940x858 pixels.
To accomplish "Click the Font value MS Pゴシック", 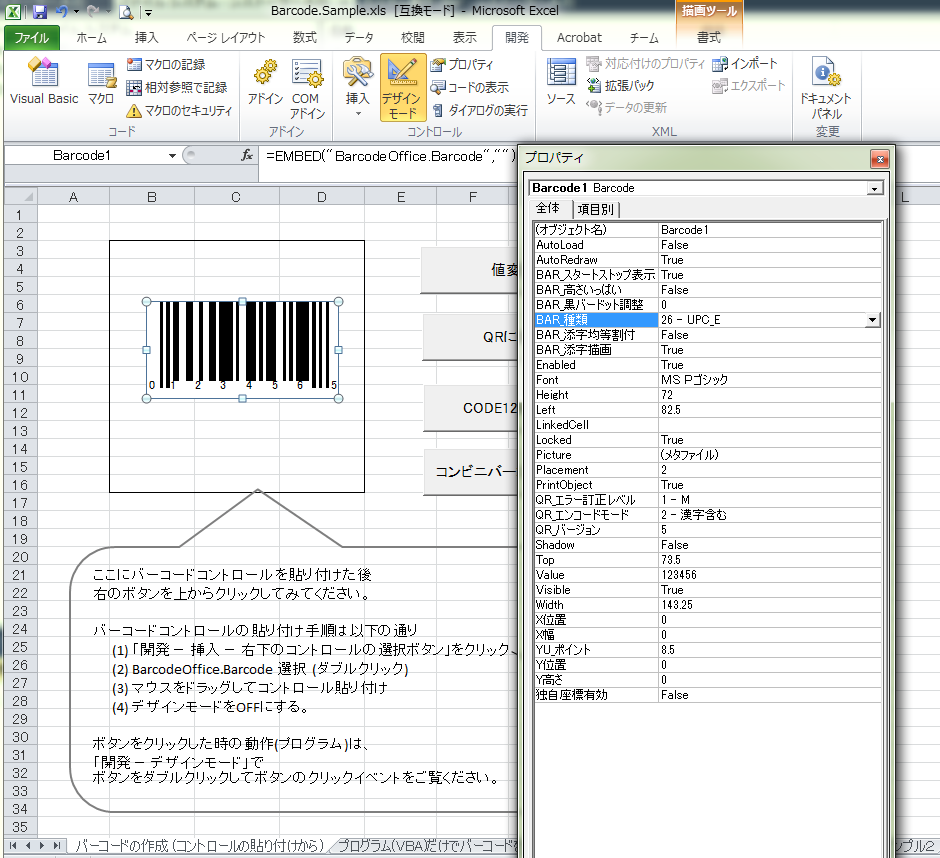I will tap(770, 380).
